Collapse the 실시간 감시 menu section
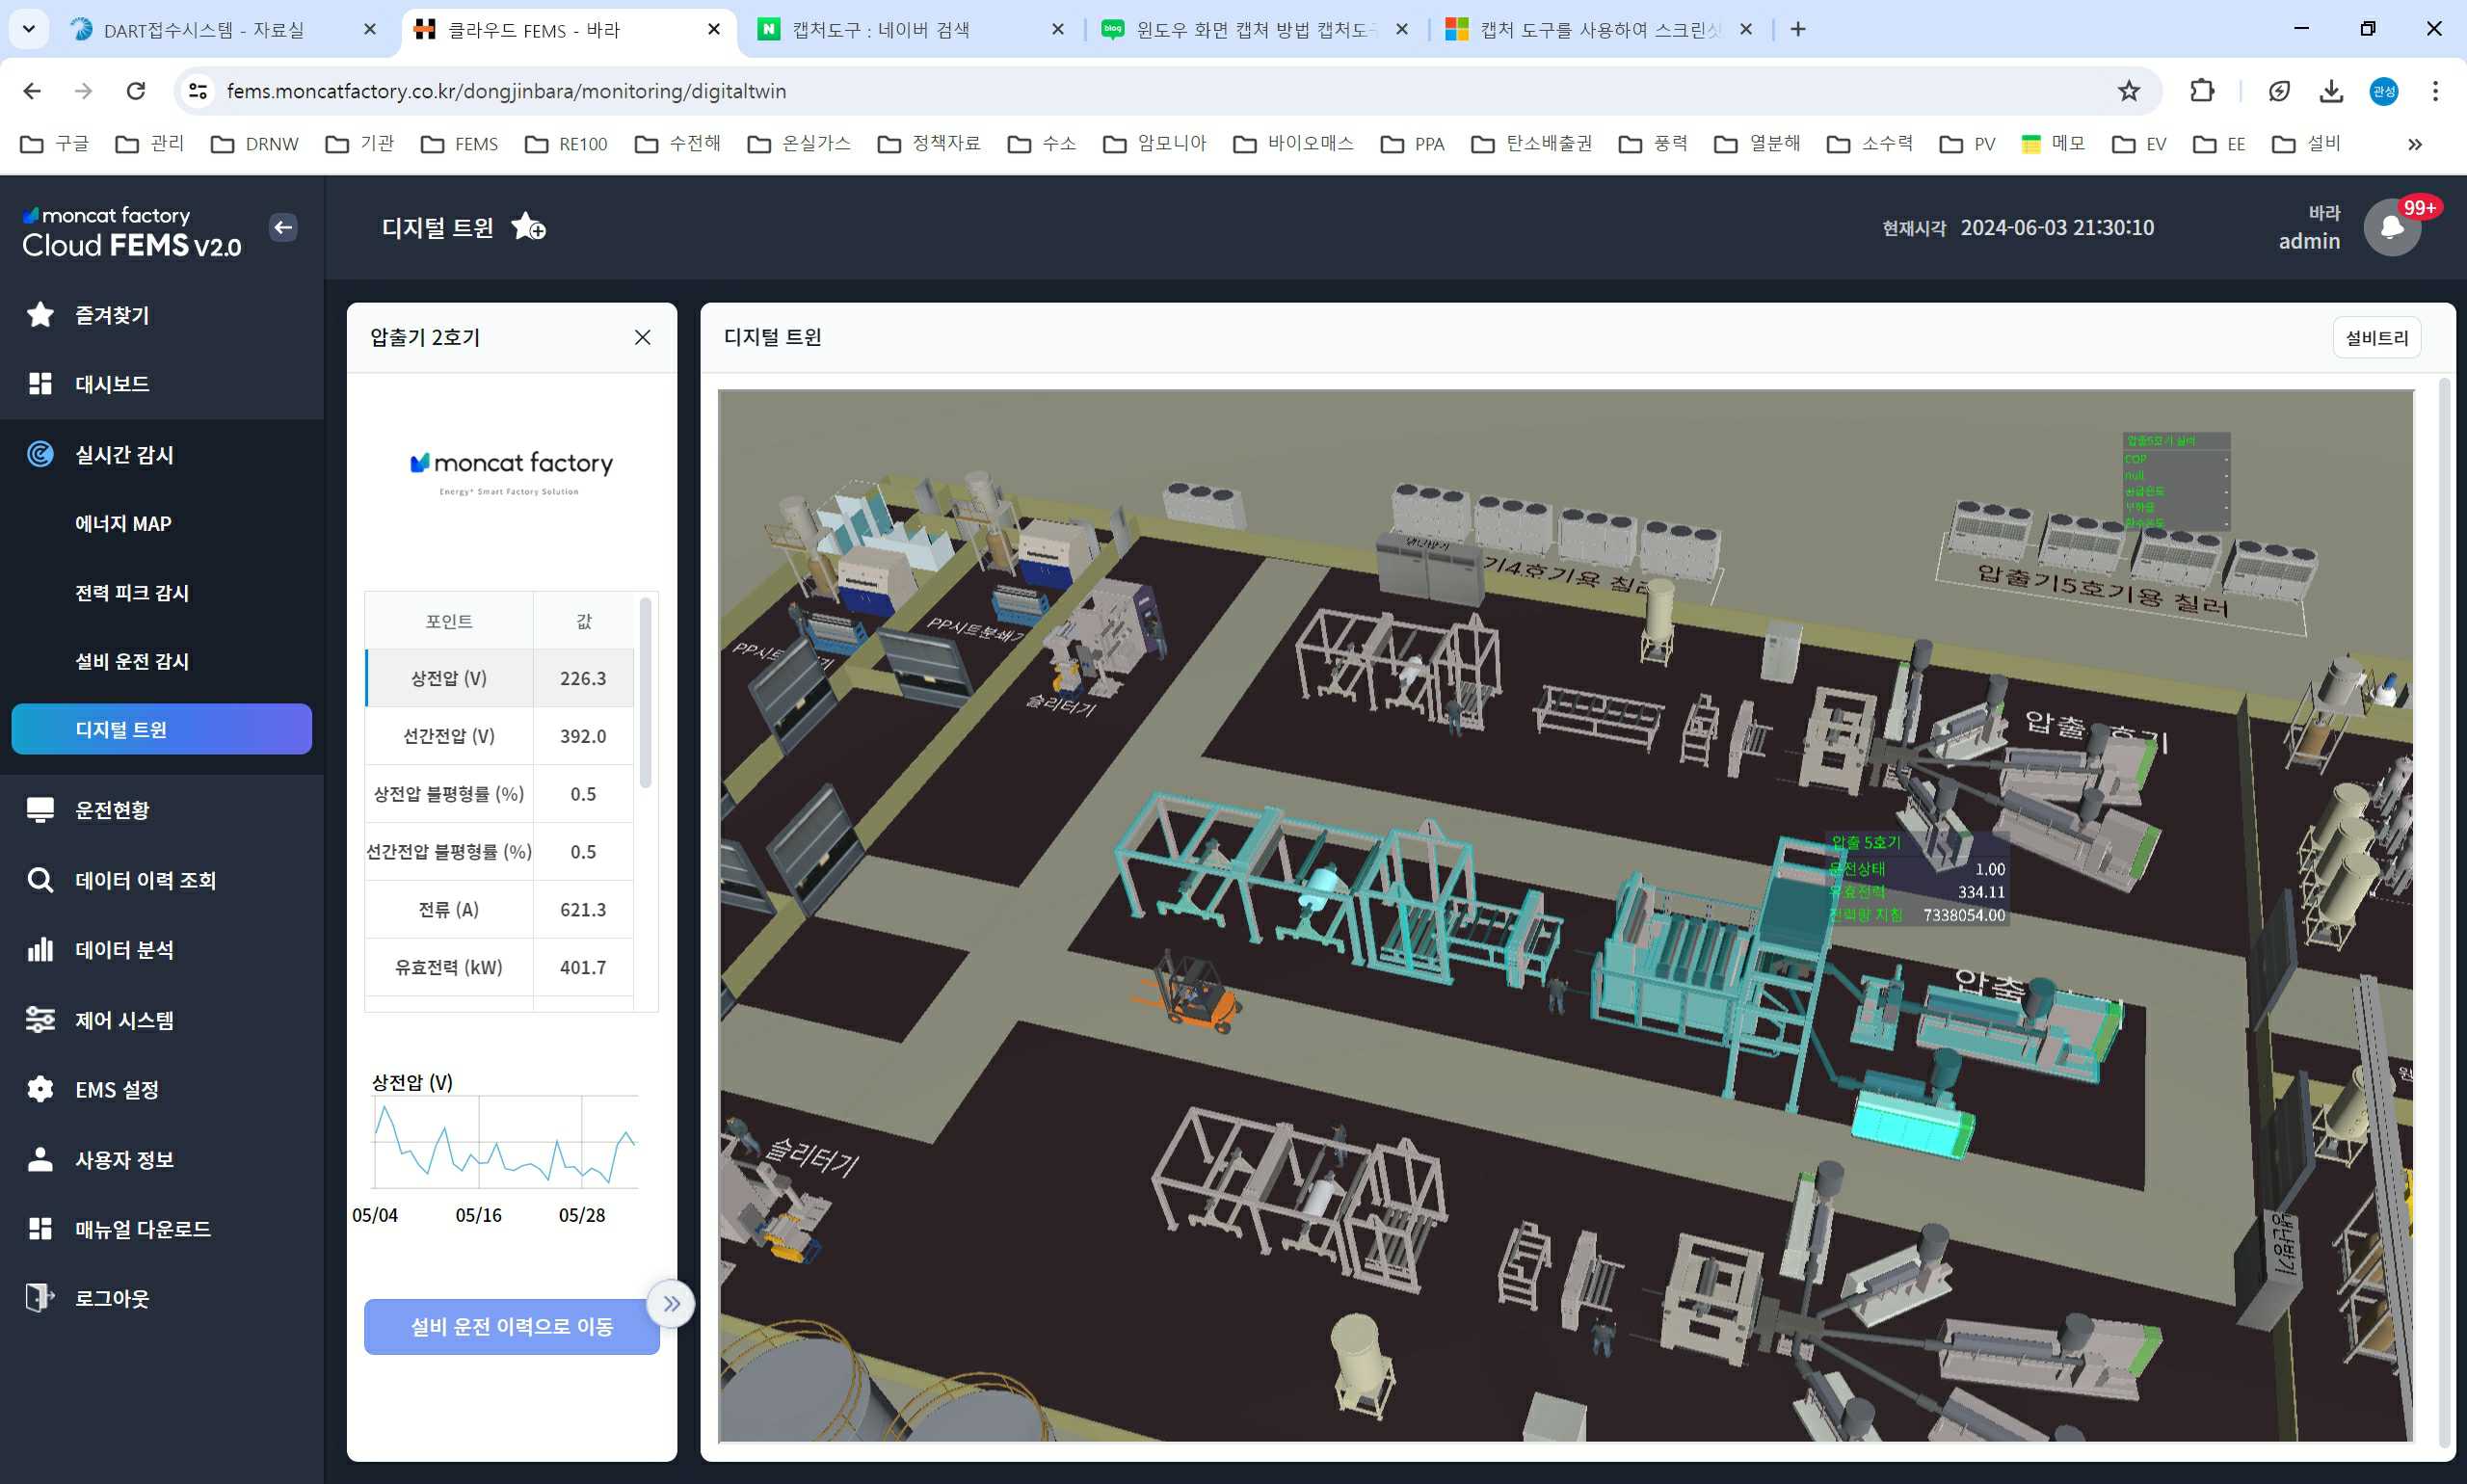This screenshot has height=1484, width=2467. 124,455
